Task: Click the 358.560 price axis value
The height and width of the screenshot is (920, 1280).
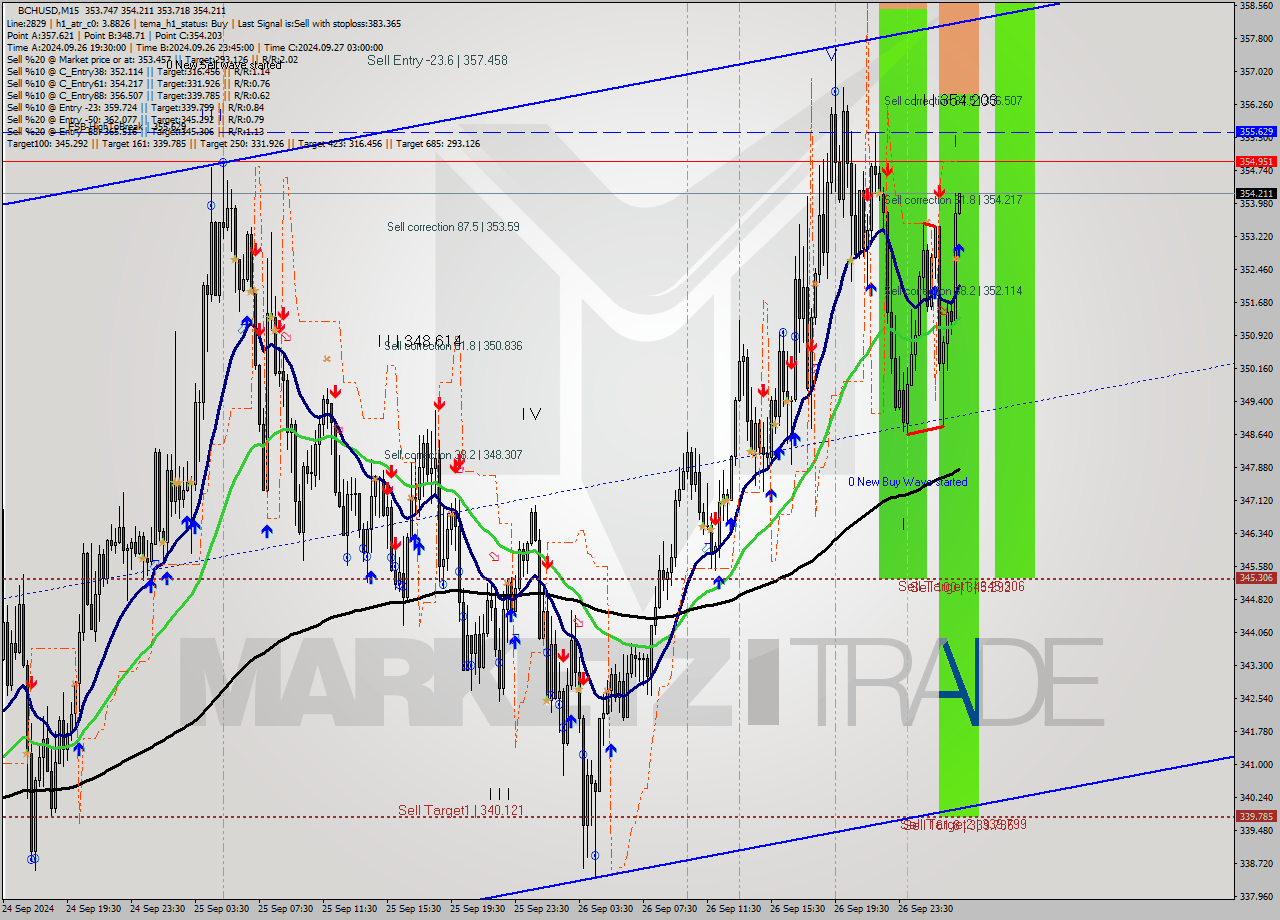Action: 1256,5
